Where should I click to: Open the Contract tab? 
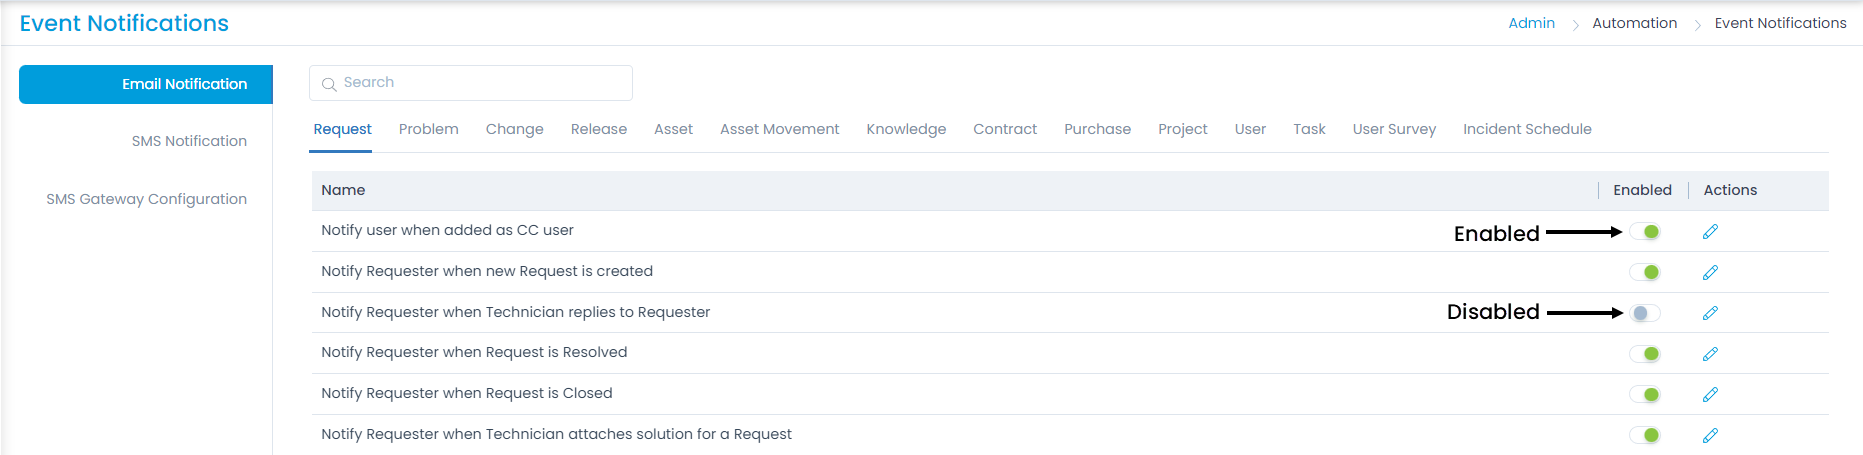pos(1005,129)
